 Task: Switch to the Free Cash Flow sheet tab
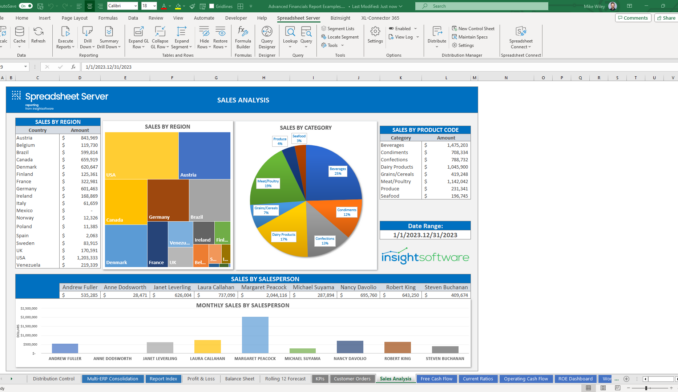tap(436, 379)
